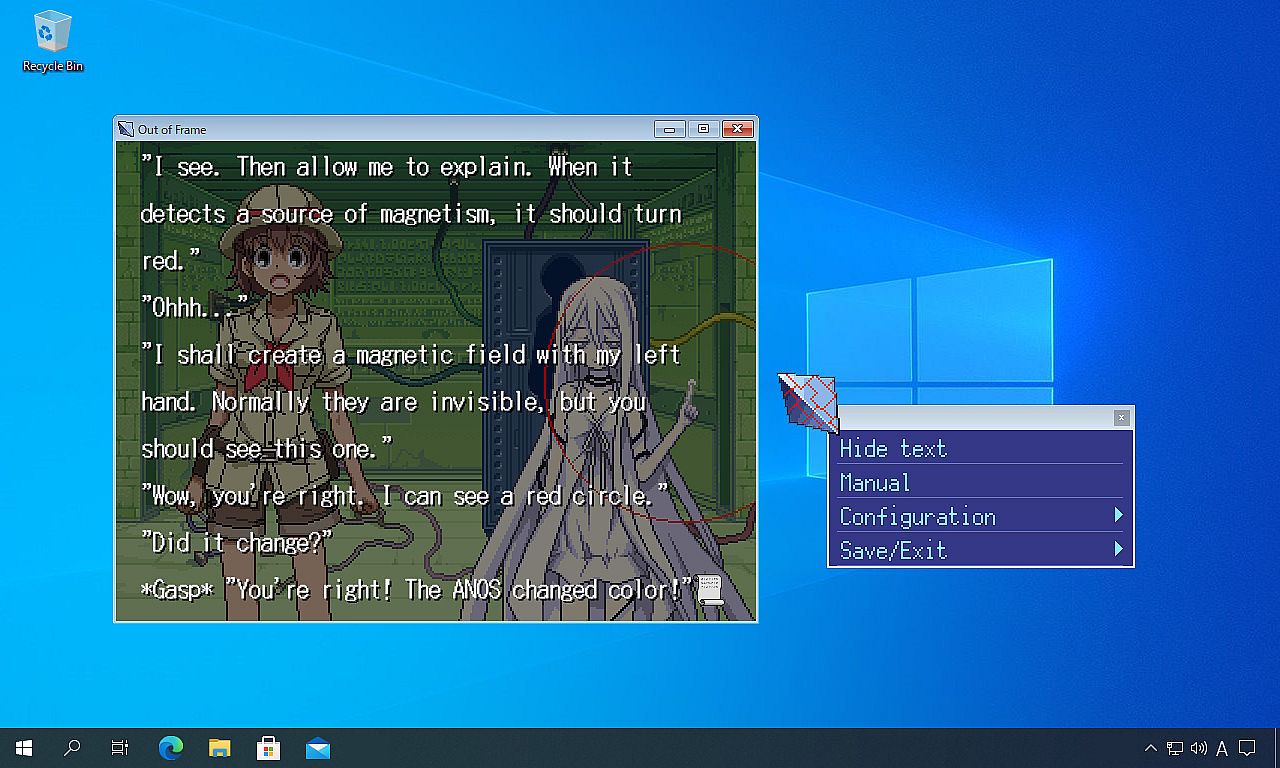The width and height of the screenshot is (1280, 768).
Task: Launch Microsoft Edge from the taskbar
Action: point(171,748)
